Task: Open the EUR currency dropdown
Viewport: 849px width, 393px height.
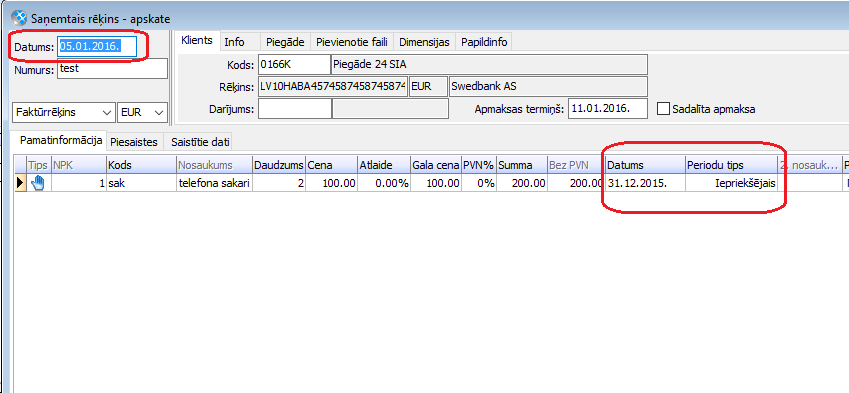Action: 142,113
